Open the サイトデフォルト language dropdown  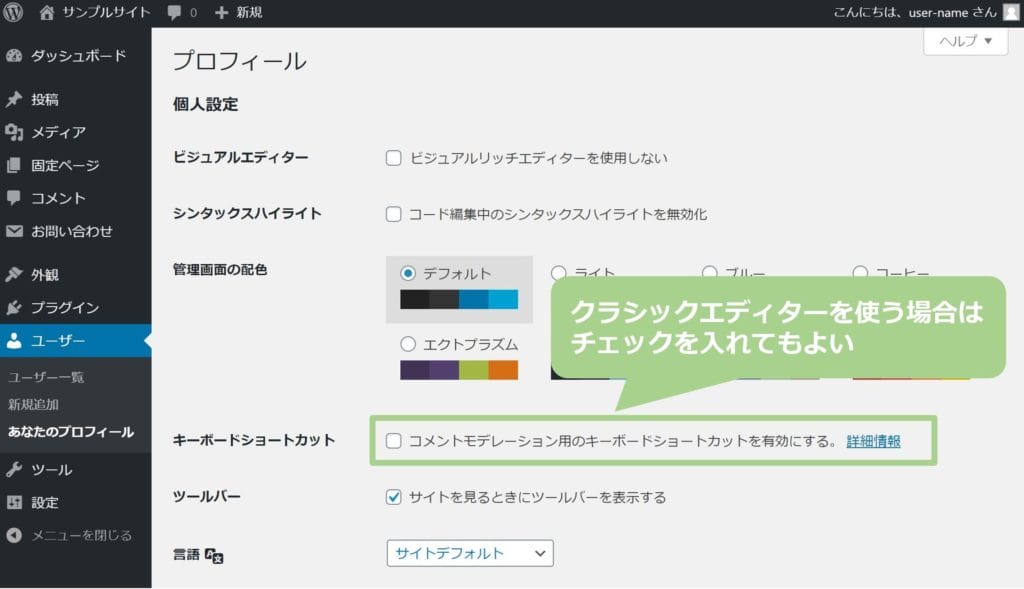[x=469, y=553]
